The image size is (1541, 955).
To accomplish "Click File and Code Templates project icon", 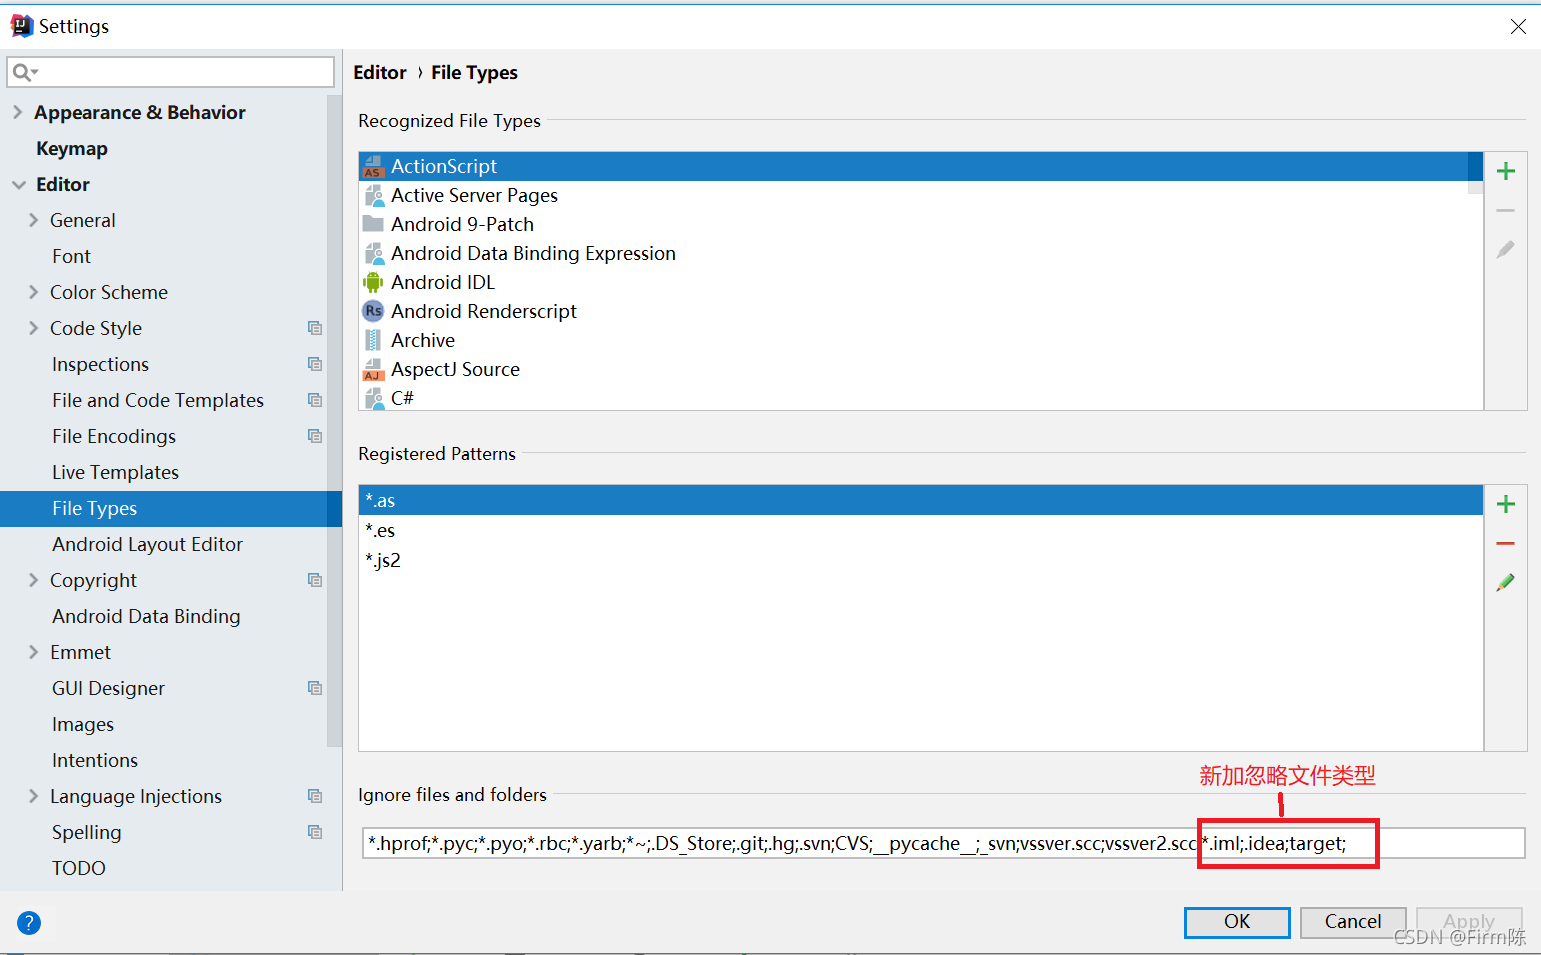I will coord(315,400).
